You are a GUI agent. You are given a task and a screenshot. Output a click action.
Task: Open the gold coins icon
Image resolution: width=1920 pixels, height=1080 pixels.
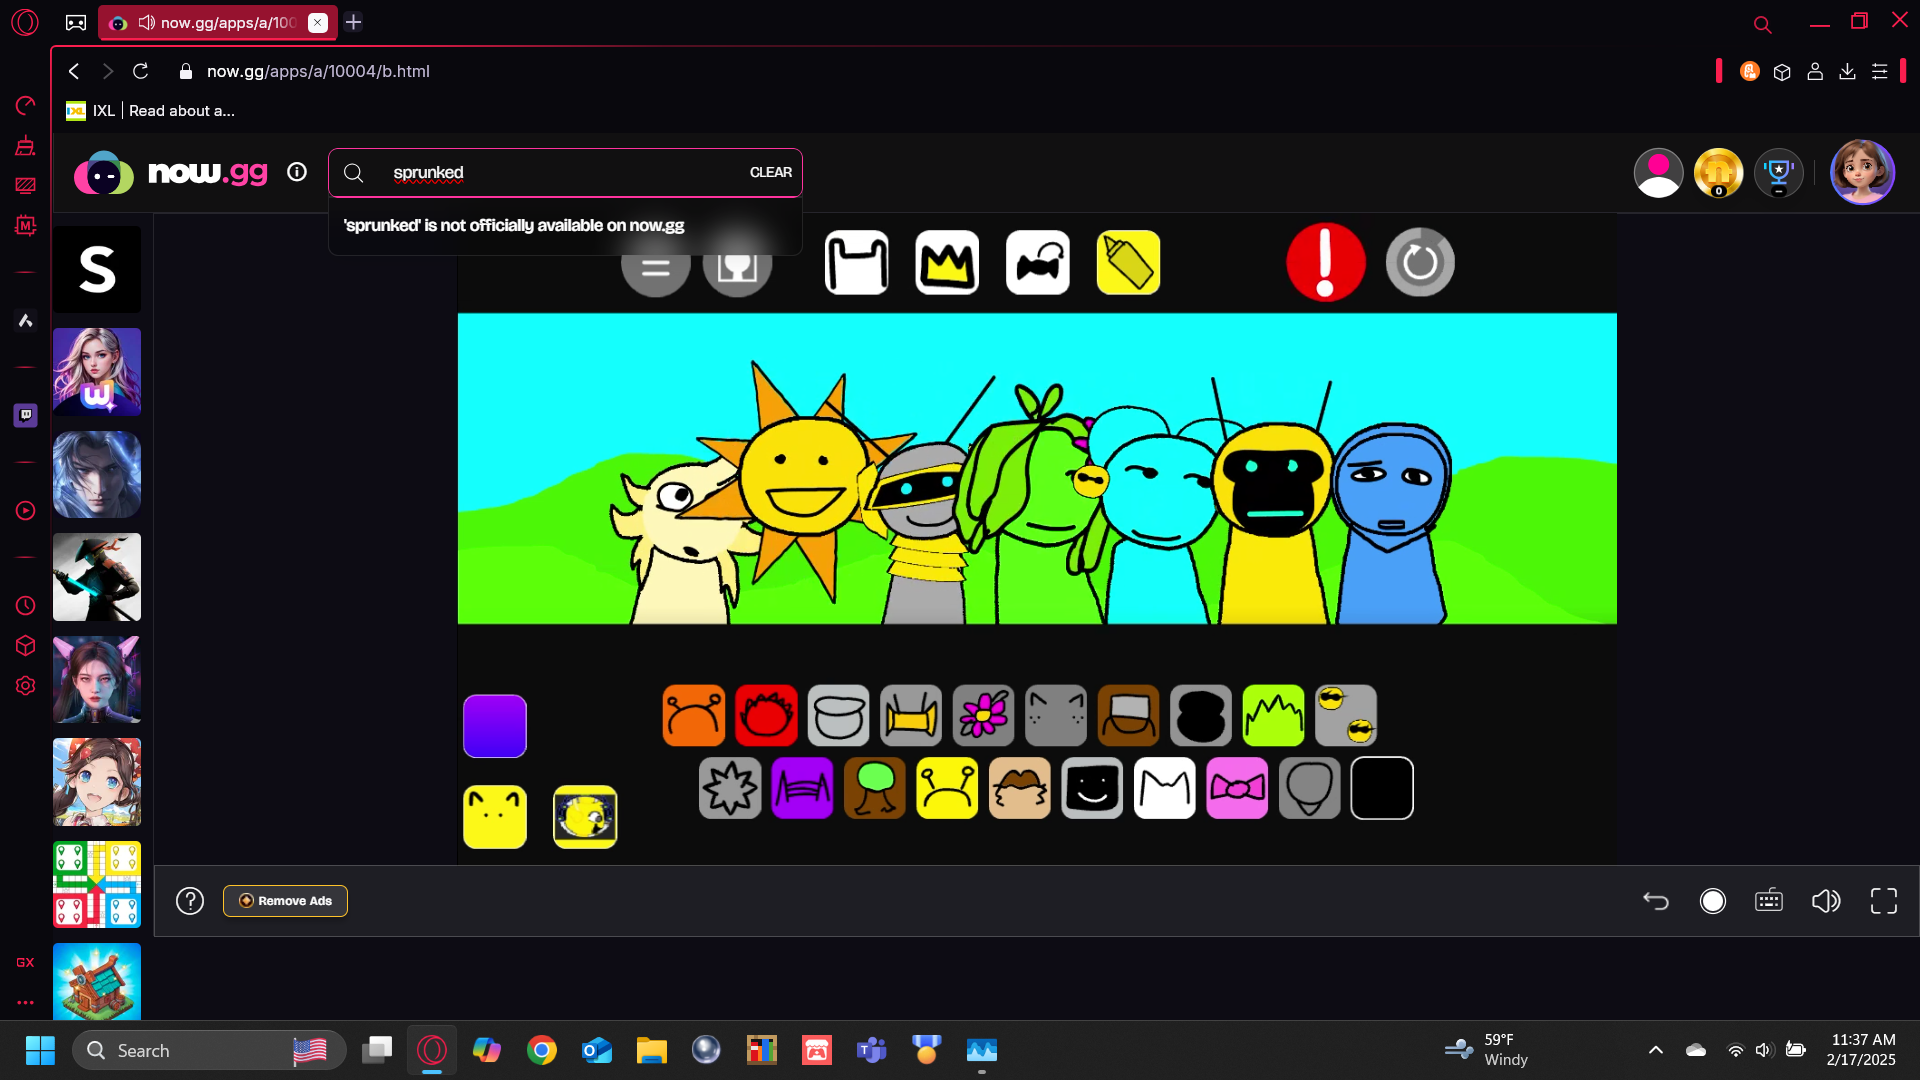pos(1719,173)
